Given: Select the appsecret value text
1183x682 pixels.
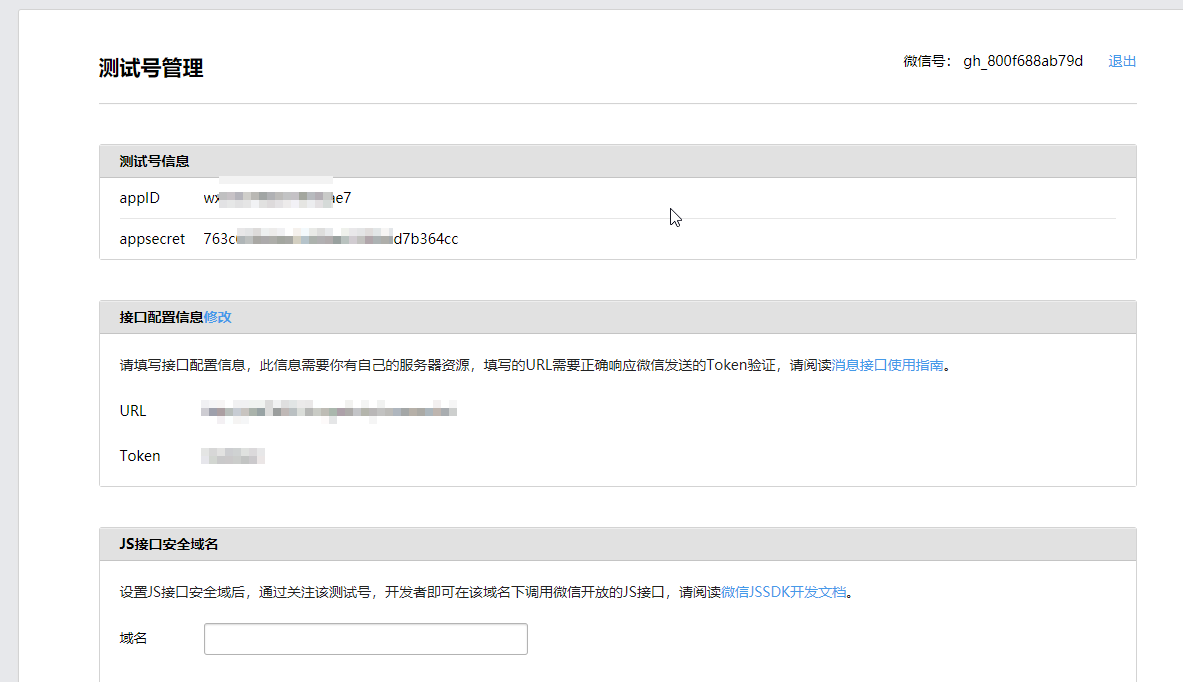Looking at the screenshot, I should pyautogui.click(x=330, y=238).
